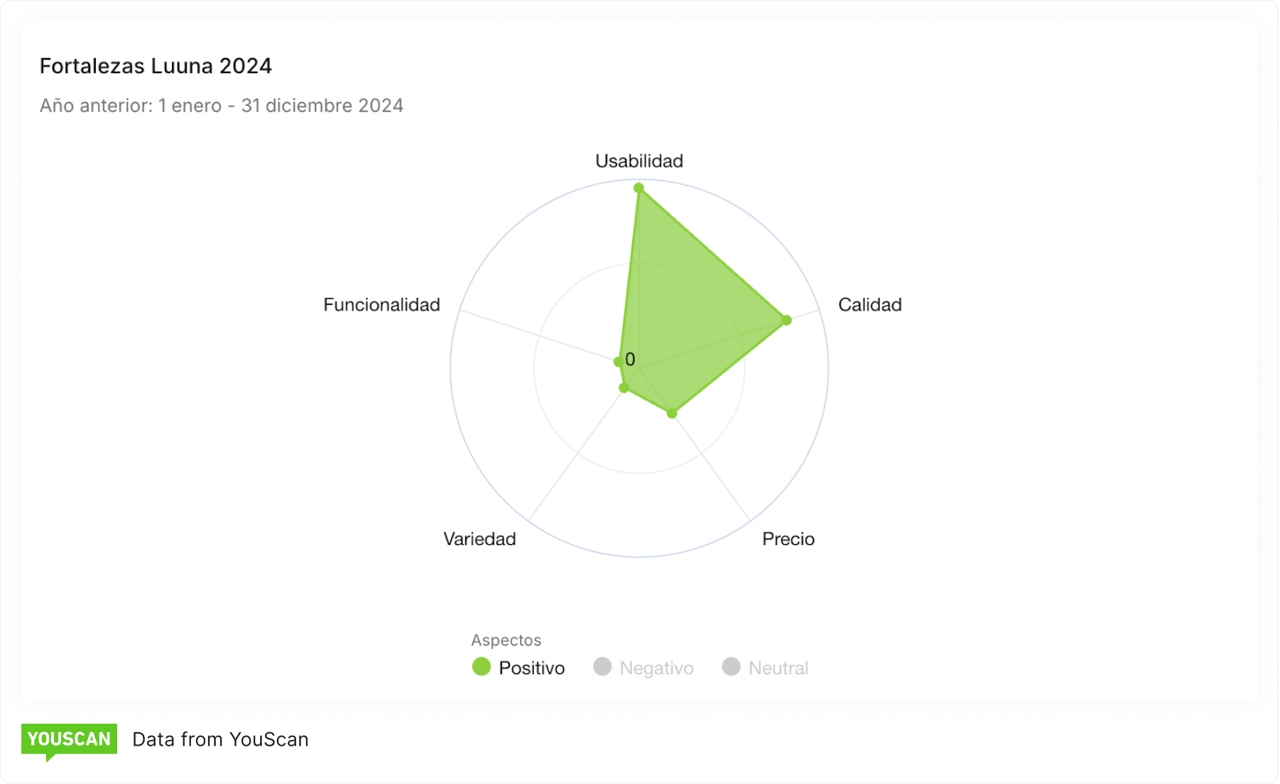Screen dimensions: 1280x784
Task: Click the Calidad data point on the radar
Action: [786, 320]
